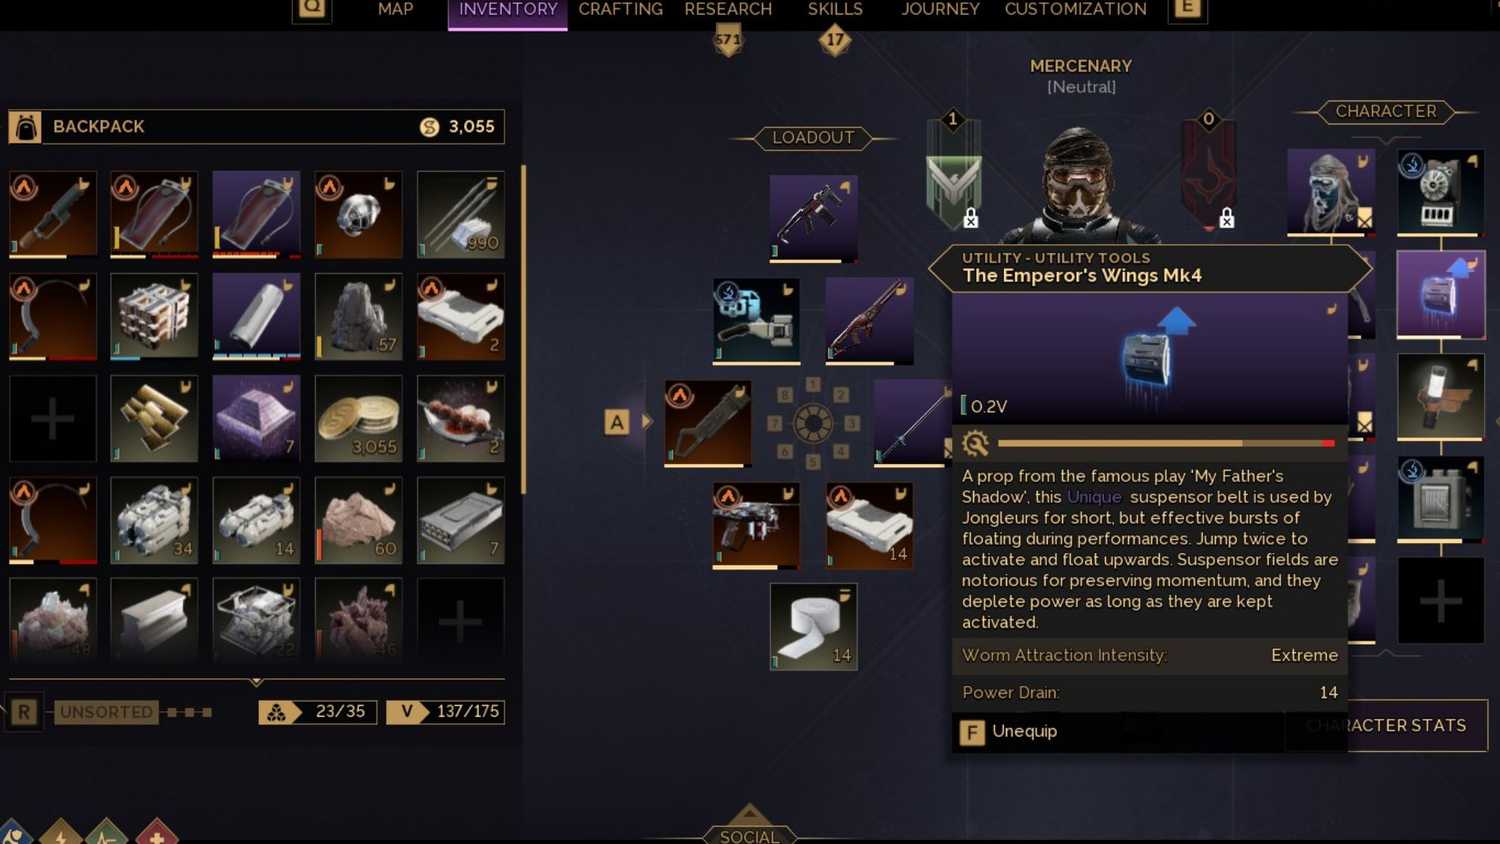Switch to the CRAFTING tab
Image resolution: width=1500 pixels, height=844 pixels.
tap(620, 10)
